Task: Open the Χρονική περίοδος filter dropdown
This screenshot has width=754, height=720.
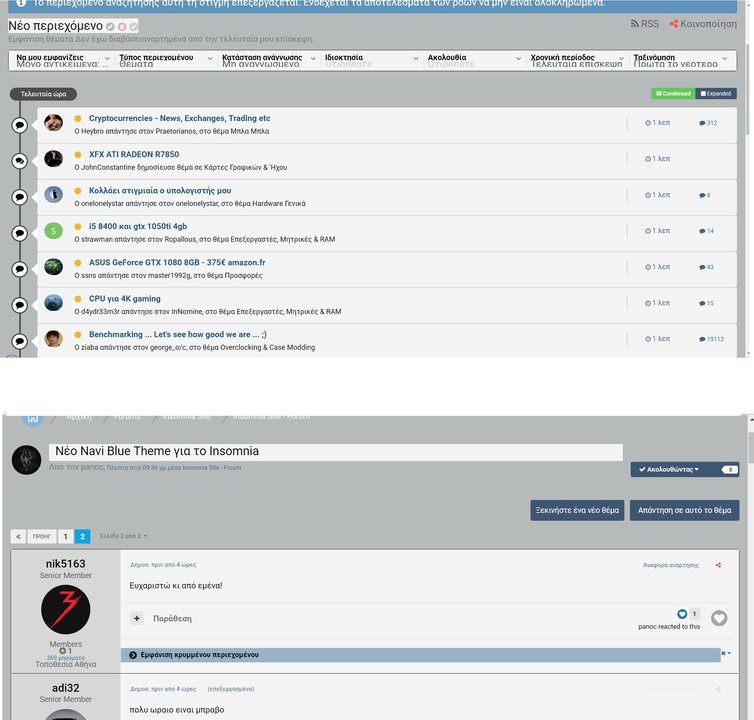Action: tap(577, 60)
